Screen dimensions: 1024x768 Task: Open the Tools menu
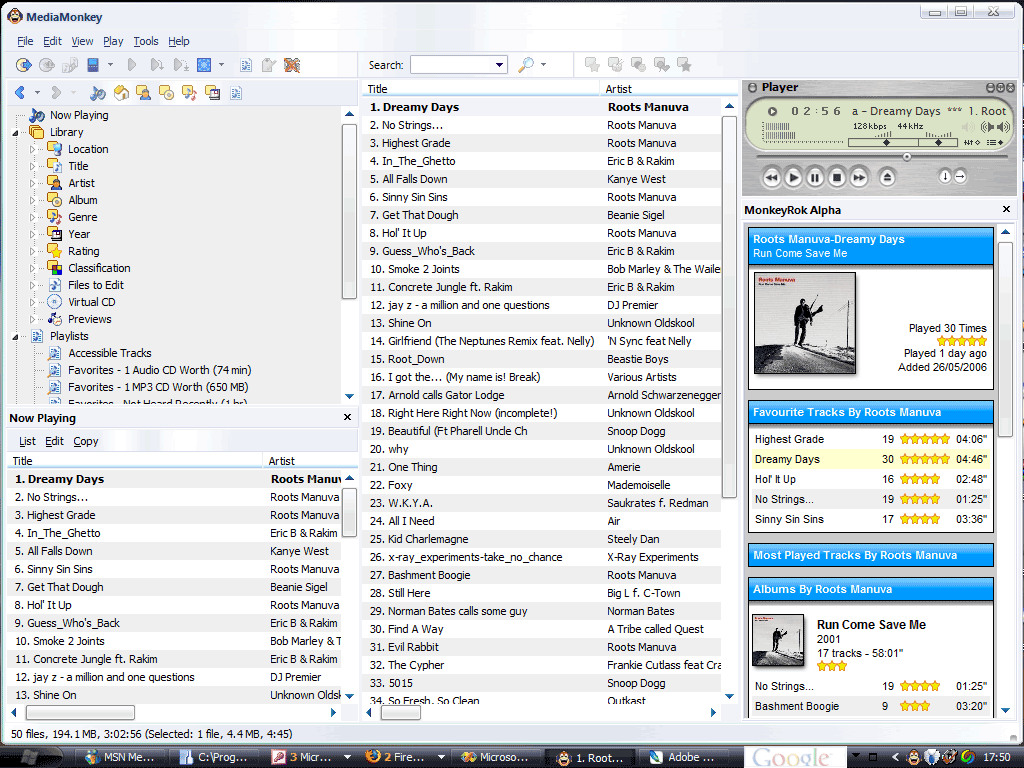146,41
